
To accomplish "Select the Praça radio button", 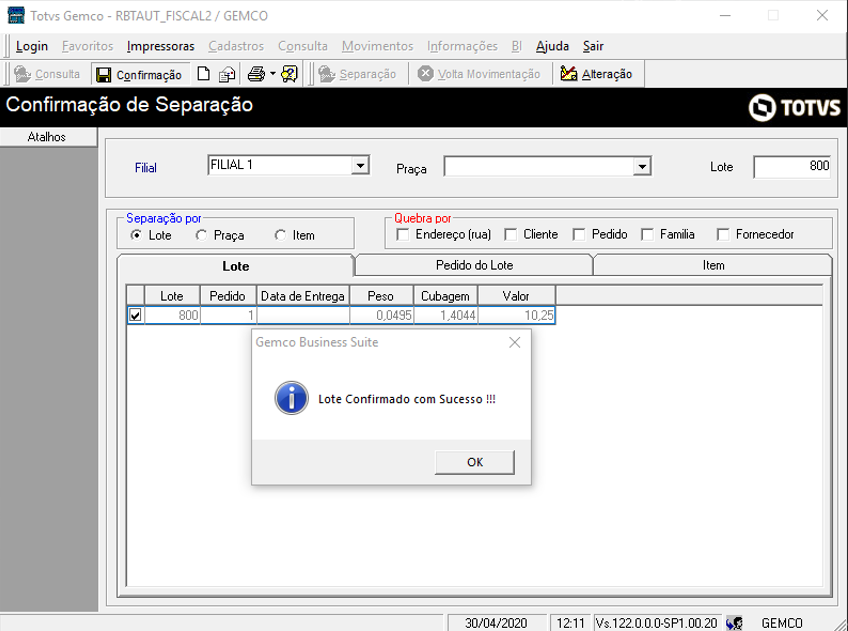I will click(201, 235).
